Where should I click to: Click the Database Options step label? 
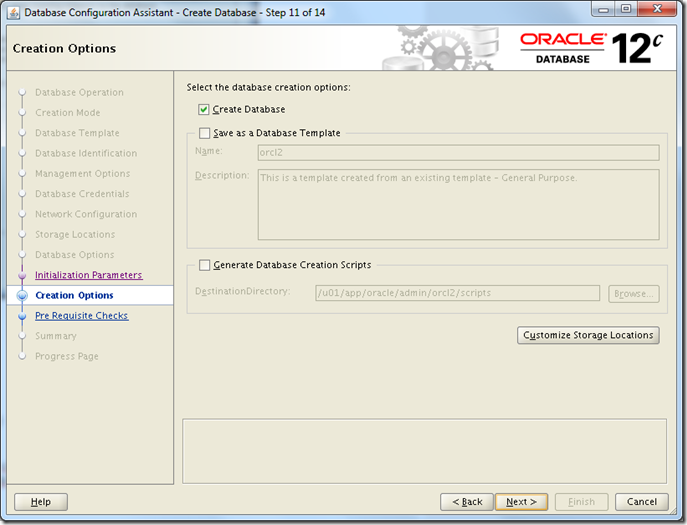pos(74,255)
